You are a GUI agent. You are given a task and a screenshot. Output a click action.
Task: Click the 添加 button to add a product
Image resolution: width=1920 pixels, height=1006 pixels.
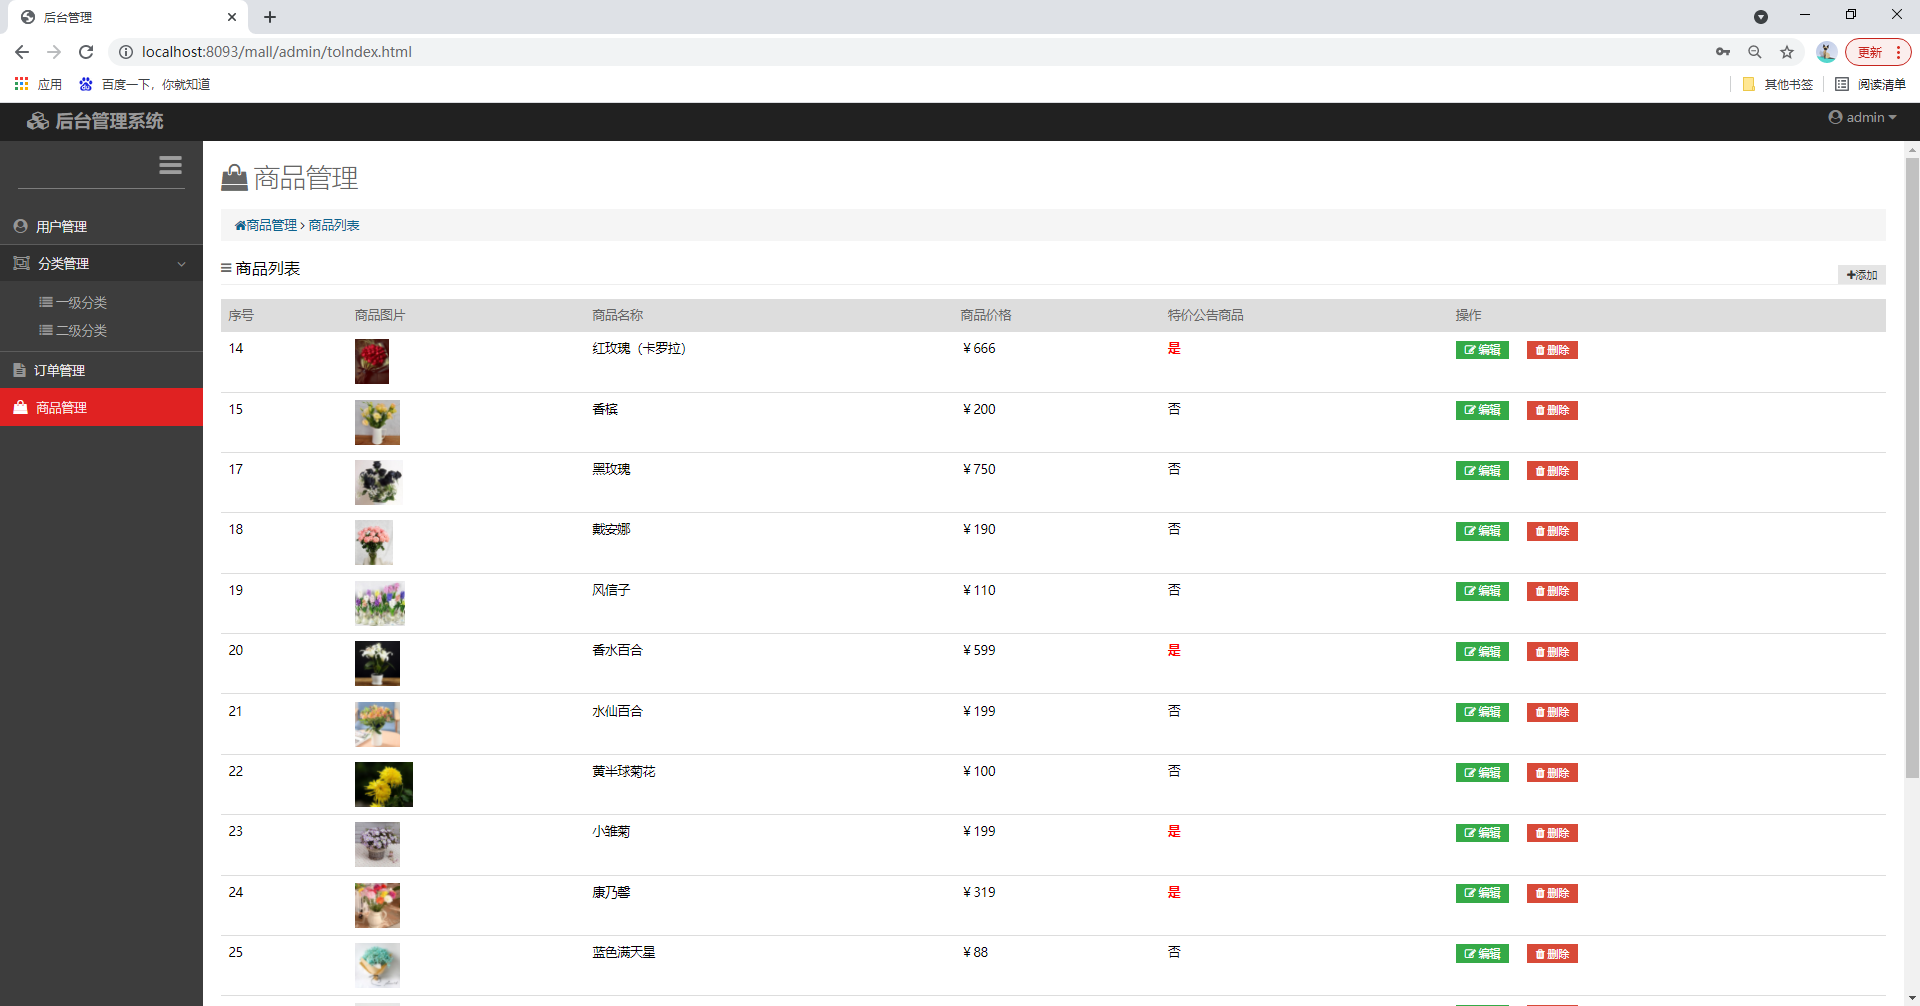pos(1862,274)
